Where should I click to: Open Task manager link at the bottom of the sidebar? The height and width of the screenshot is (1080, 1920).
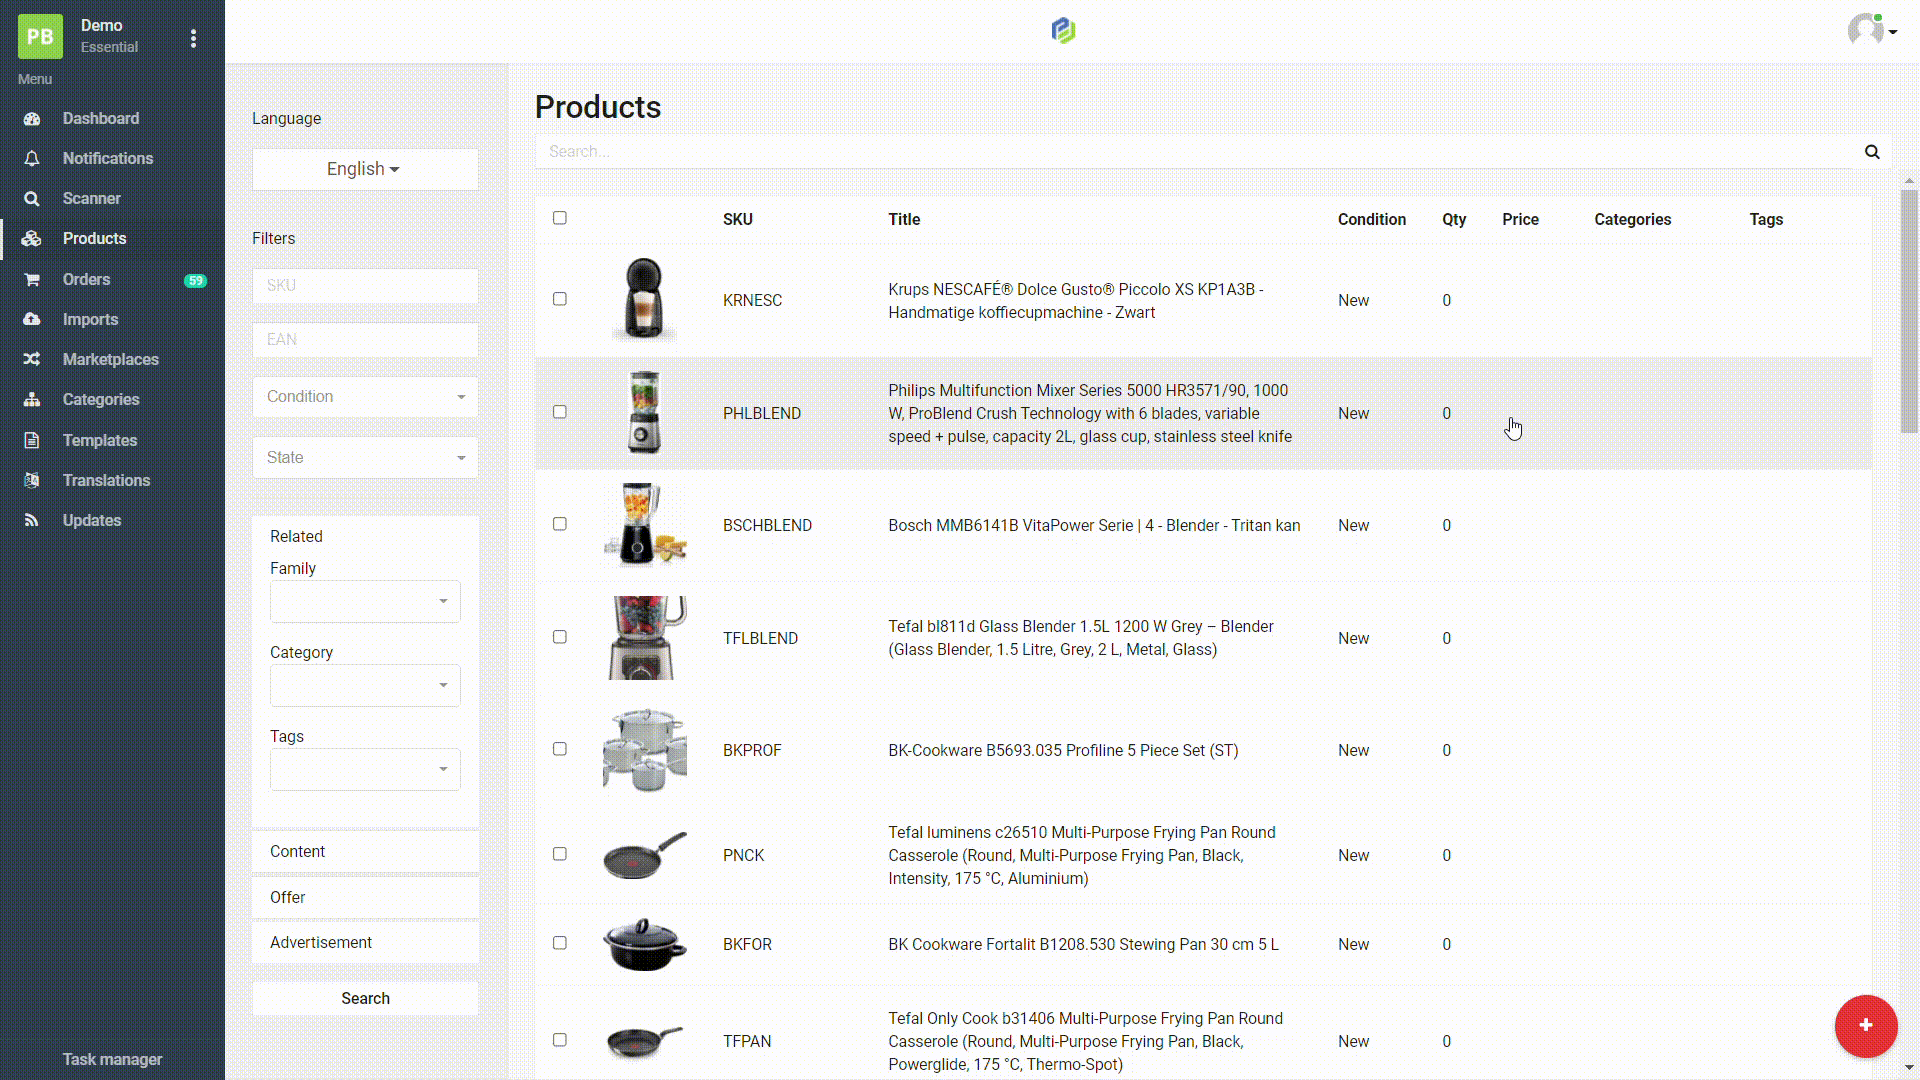coord(112,1060)
